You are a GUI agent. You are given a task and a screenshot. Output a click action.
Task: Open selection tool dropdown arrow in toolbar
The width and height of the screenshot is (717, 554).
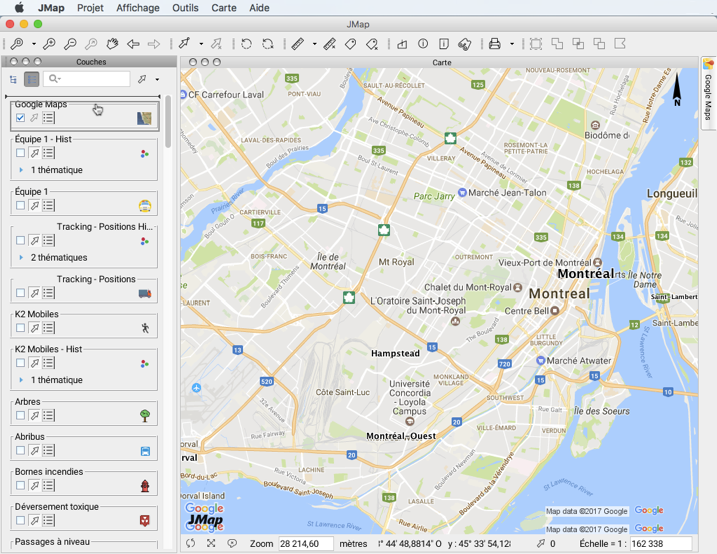(201, 44)
